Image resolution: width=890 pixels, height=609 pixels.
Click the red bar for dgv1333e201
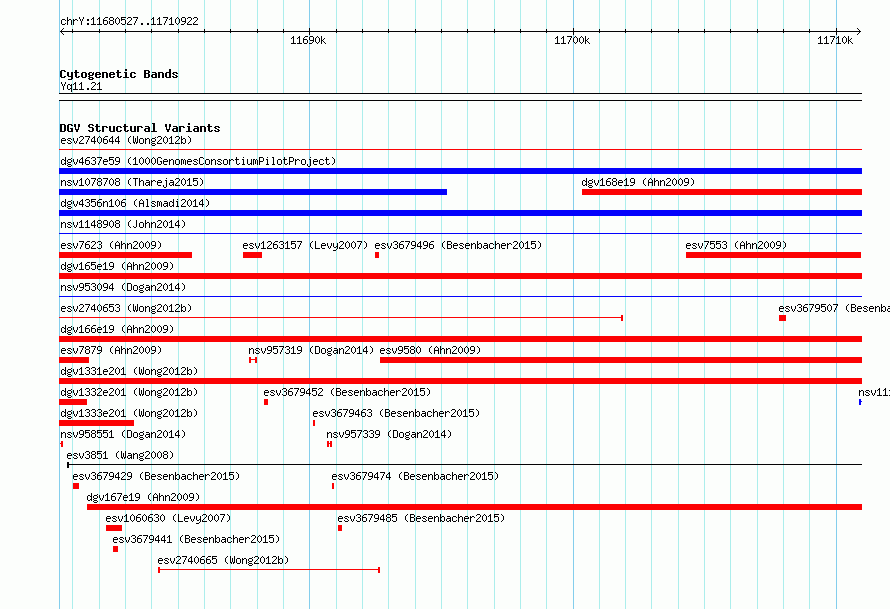[96, 423]
